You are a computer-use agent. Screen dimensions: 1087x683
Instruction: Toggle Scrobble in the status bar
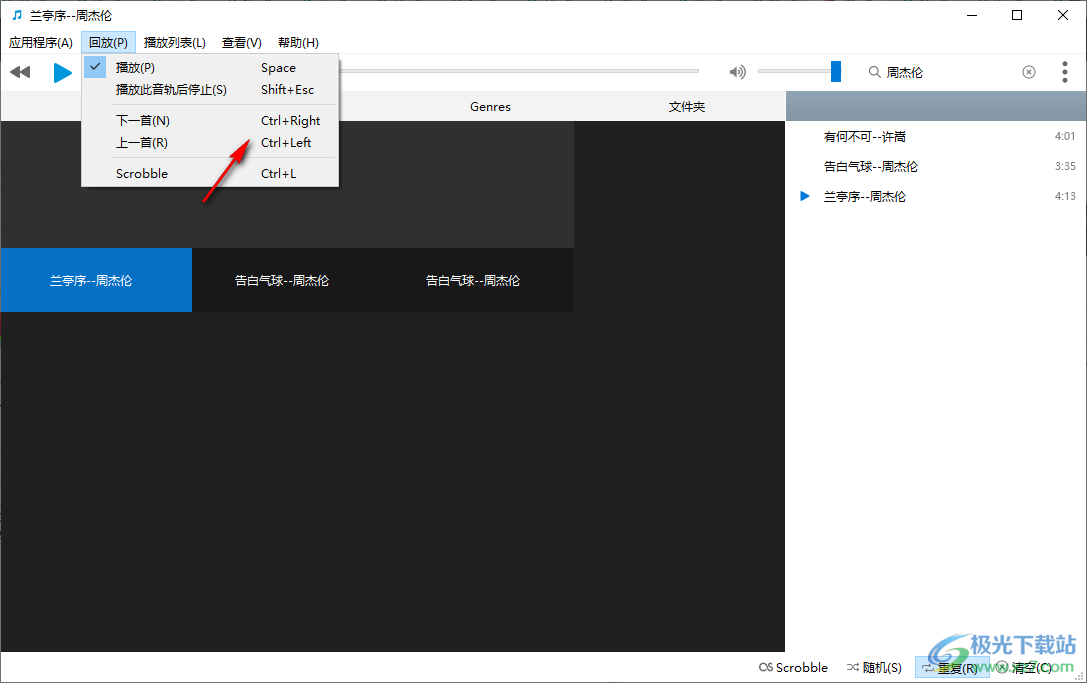tap(793, 668)
